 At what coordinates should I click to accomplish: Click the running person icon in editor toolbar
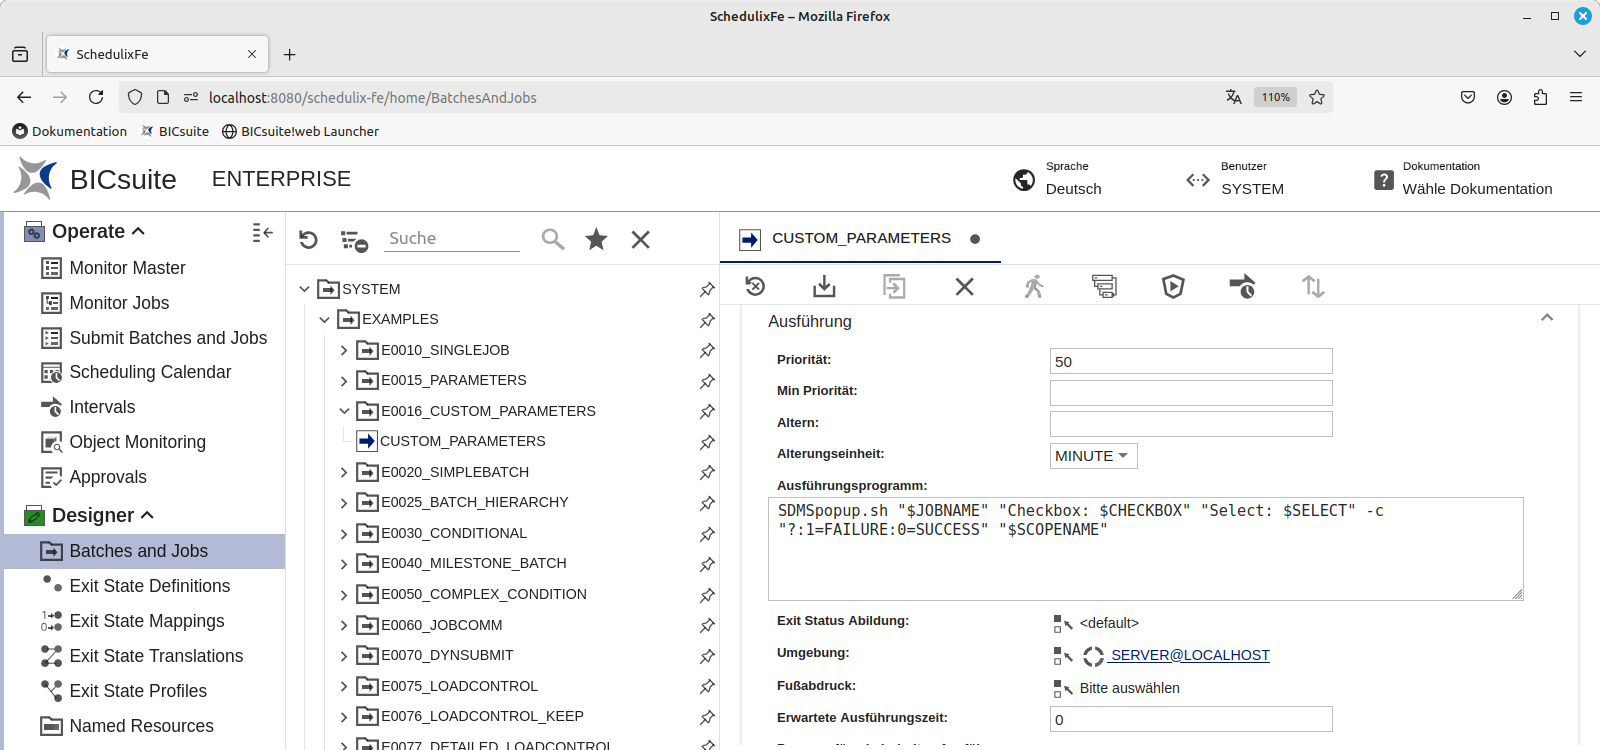tap(1034, 287)
